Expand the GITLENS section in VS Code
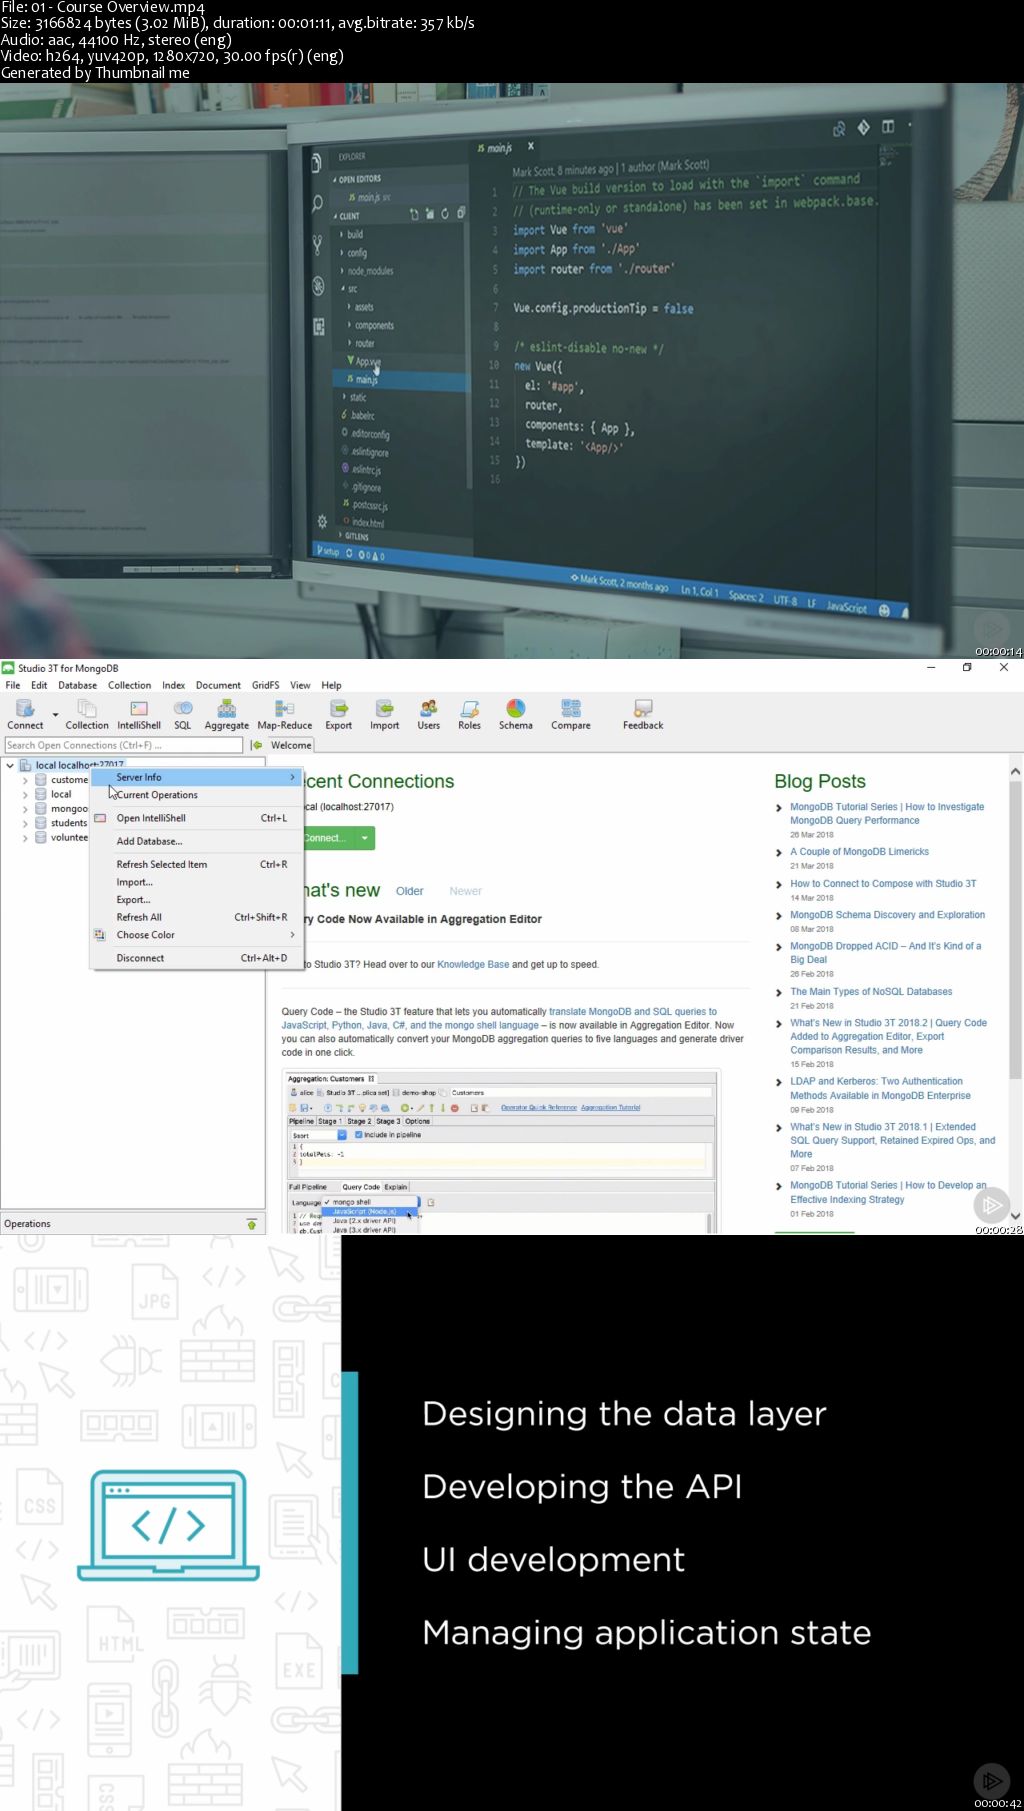The image size is (1024, 1811). click(339, 537)
